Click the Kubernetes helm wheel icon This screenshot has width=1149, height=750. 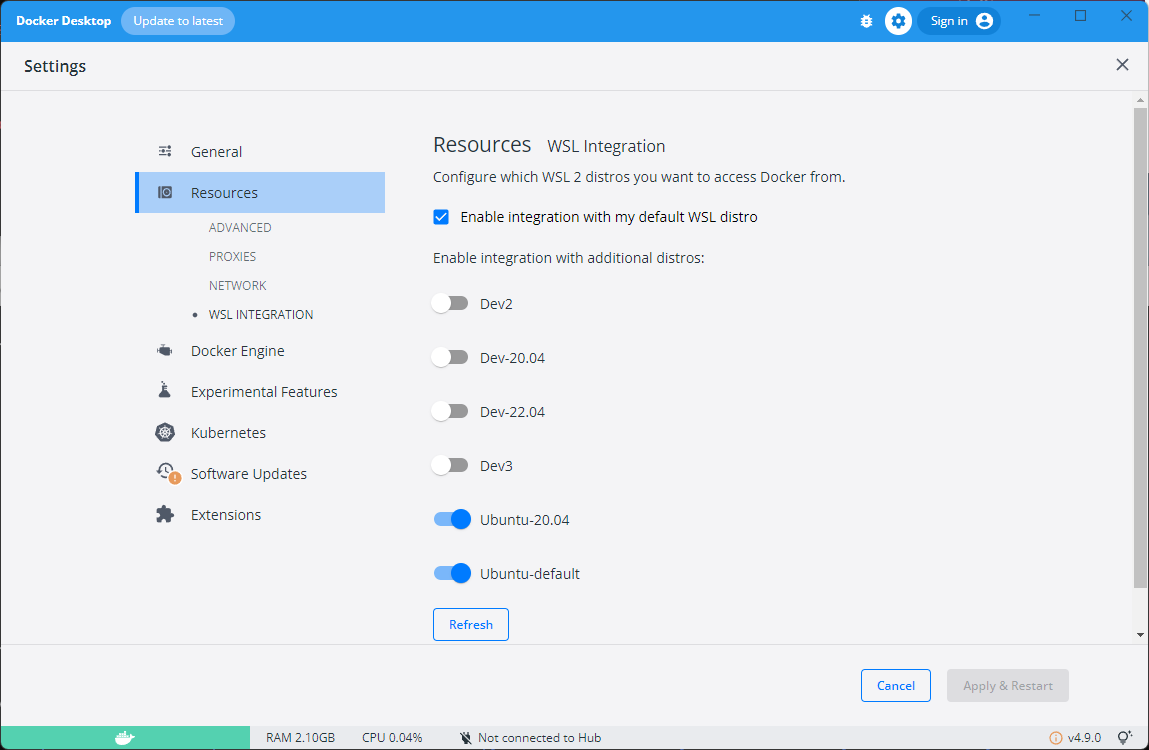click(x=165, y=433)
